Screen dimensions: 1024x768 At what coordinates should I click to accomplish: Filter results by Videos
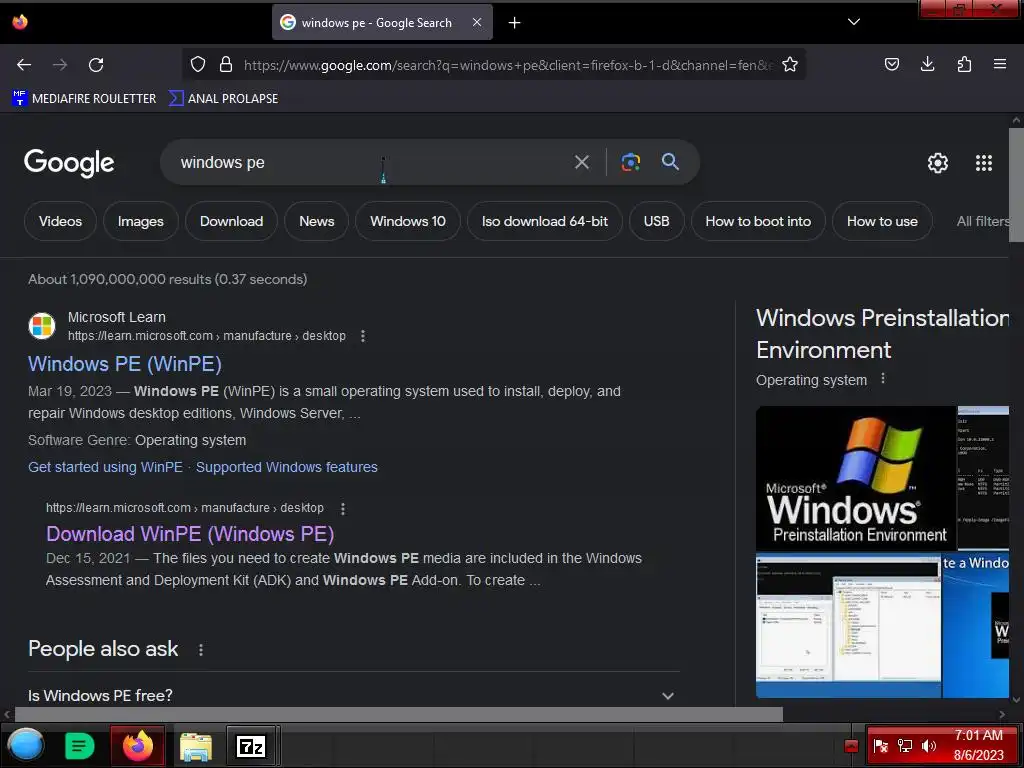pos(60,221)
